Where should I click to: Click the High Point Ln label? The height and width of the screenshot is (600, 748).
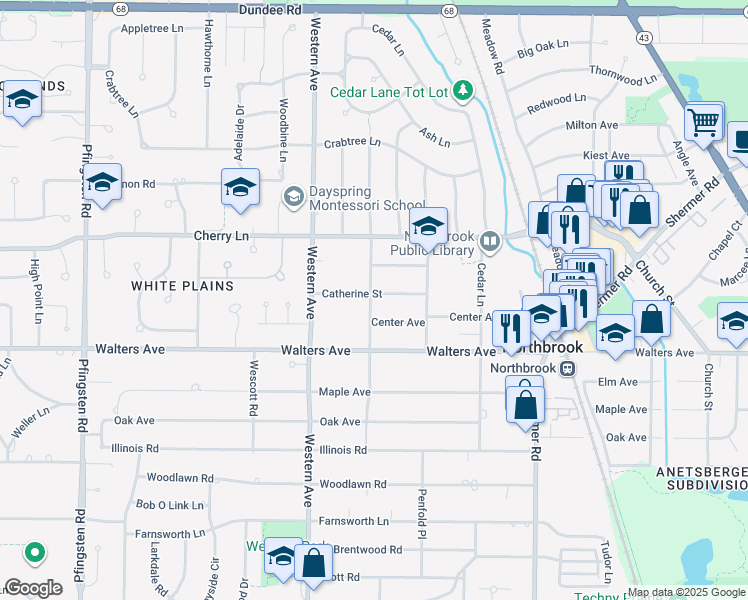coord(36,291)
